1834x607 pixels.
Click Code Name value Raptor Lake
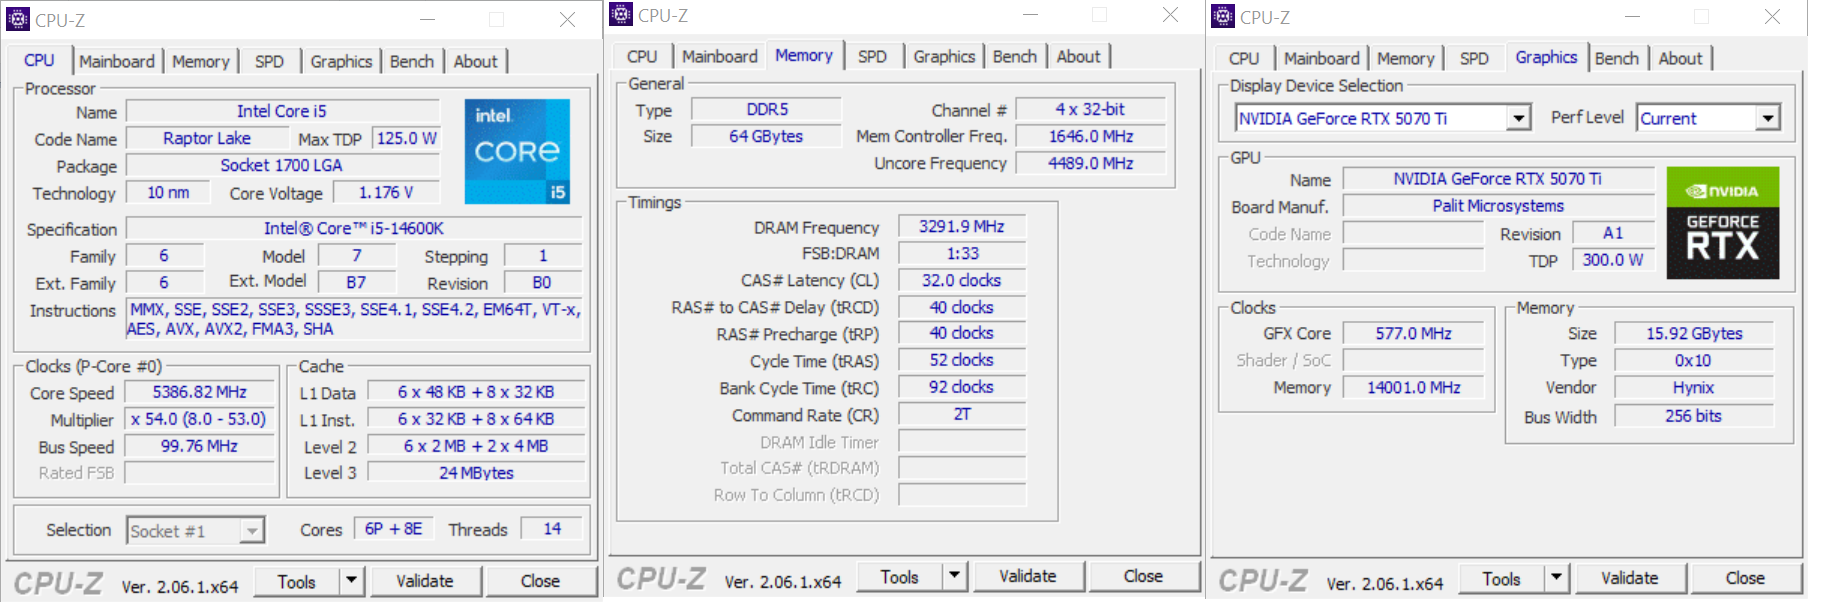(x=207, y=138)
